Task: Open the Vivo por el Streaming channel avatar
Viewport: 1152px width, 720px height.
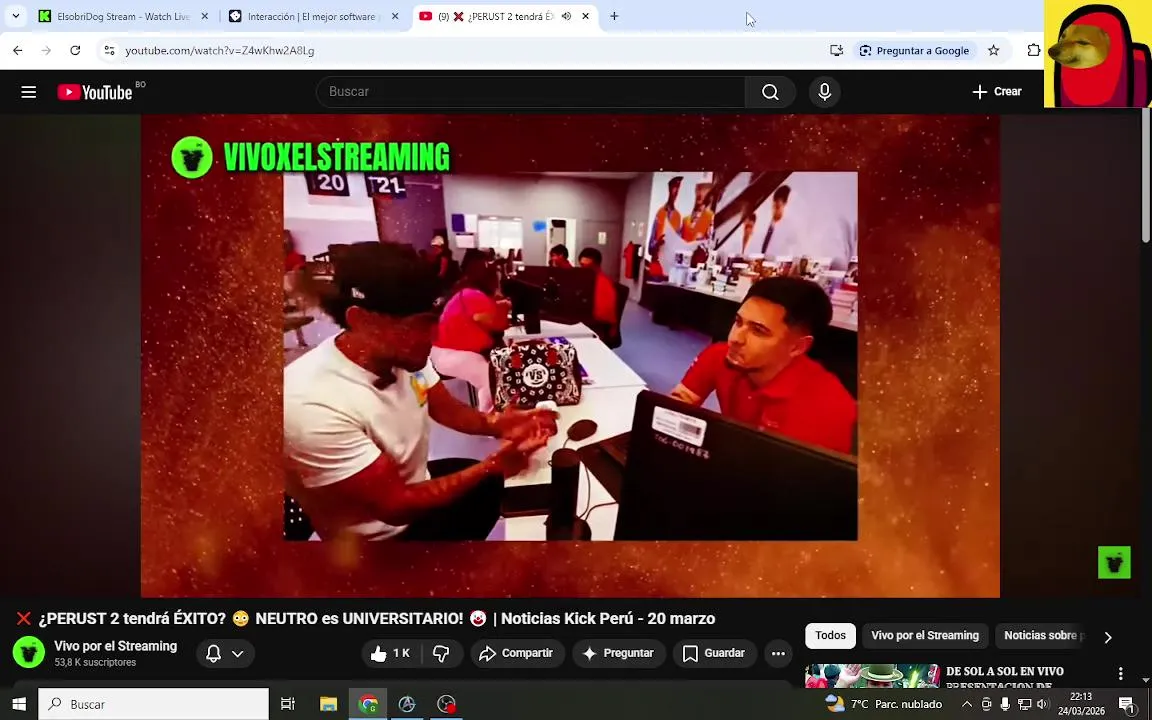Action: coord(29,652)
